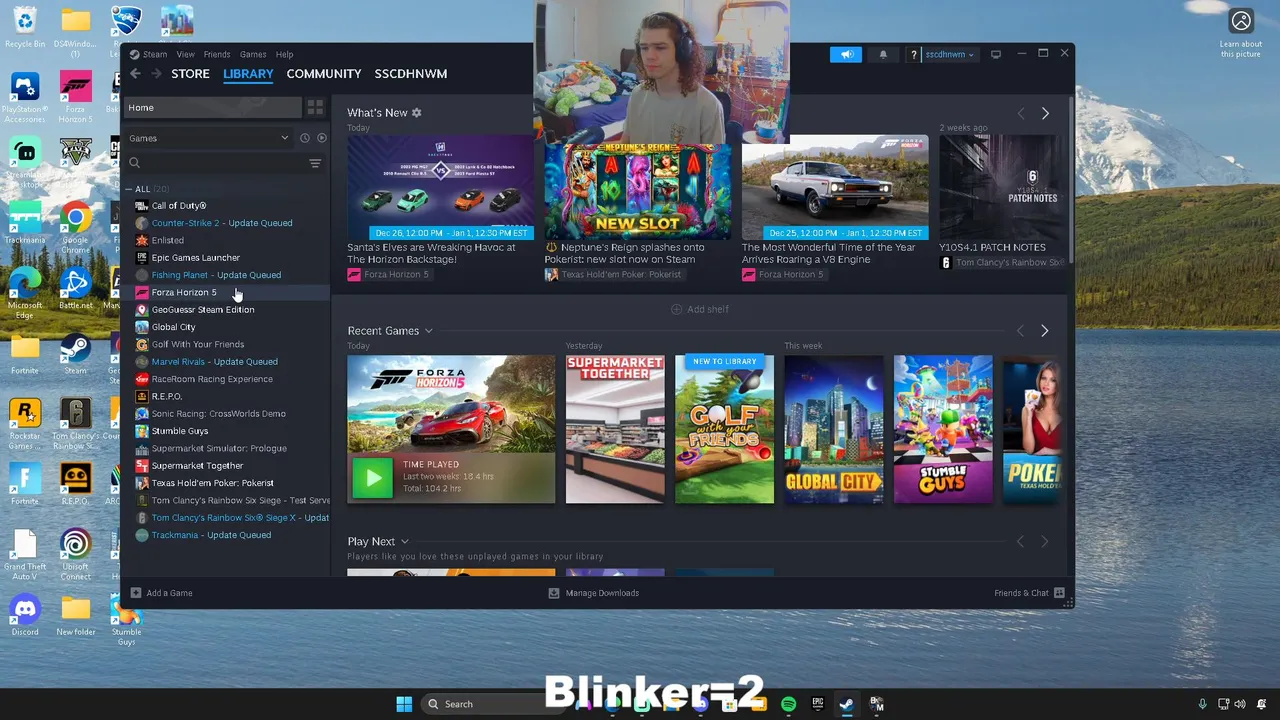Click the Add a Game plus icon
Viewport: 1280px width, 720px height.
pyautogui.click(x=136, y=593)
